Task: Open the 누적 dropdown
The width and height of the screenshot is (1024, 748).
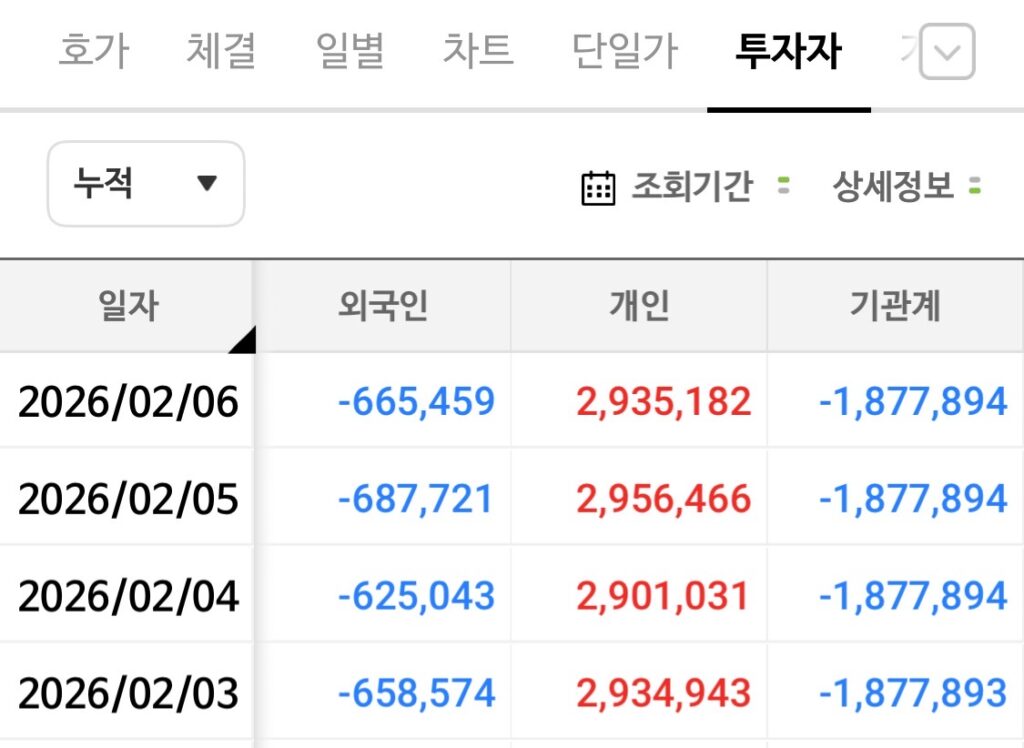Action: (x=146, y=184)
